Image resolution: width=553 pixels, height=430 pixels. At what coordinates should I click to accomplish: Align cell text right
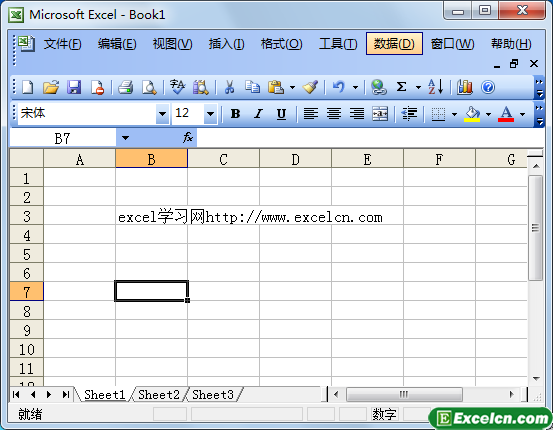[357, 114]
